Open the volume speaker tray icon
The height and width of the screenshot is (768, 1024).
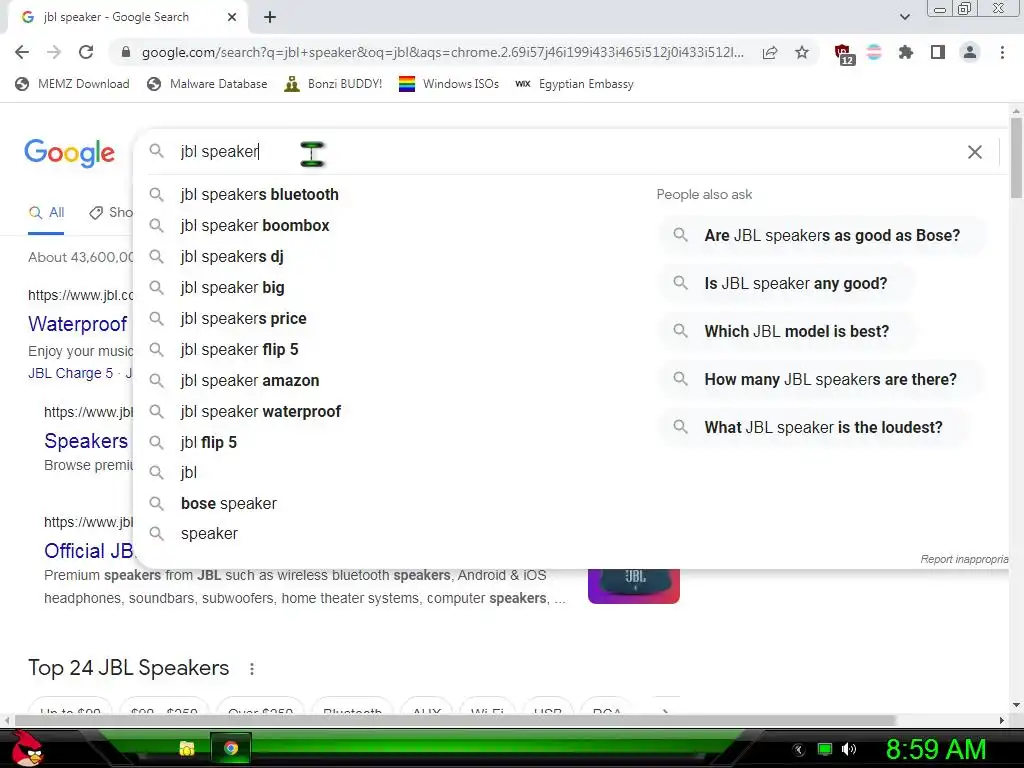848,749
